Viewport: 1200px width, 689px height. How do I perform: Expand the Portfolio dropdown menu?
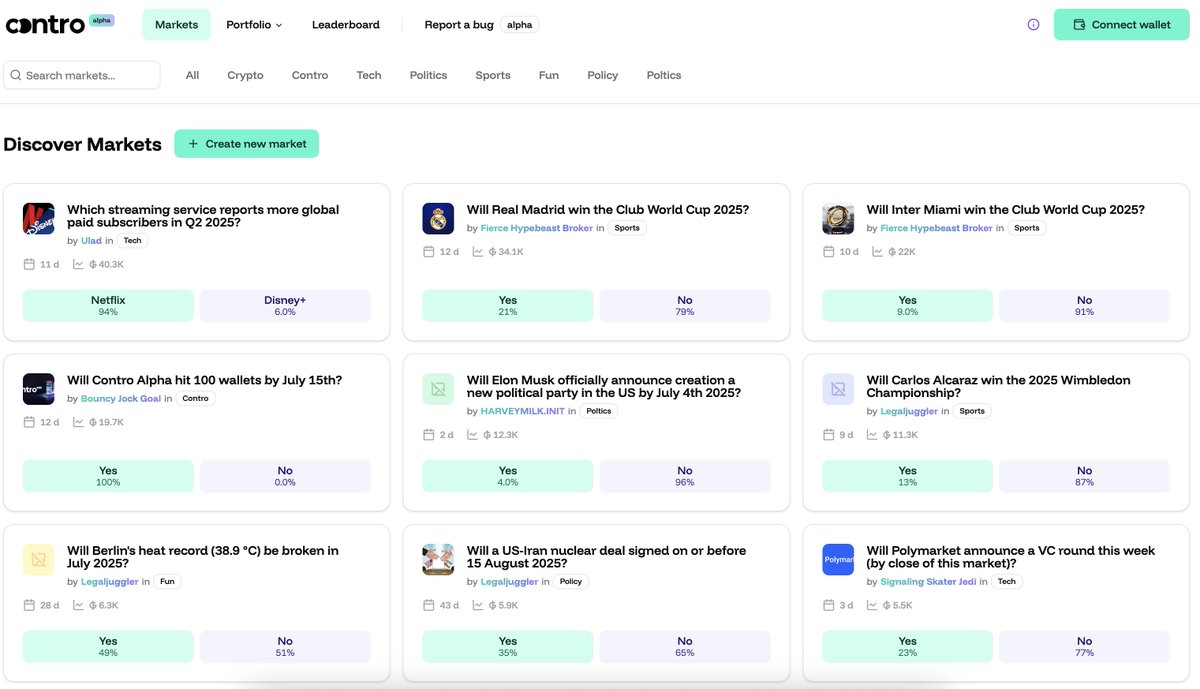(254, 25)
